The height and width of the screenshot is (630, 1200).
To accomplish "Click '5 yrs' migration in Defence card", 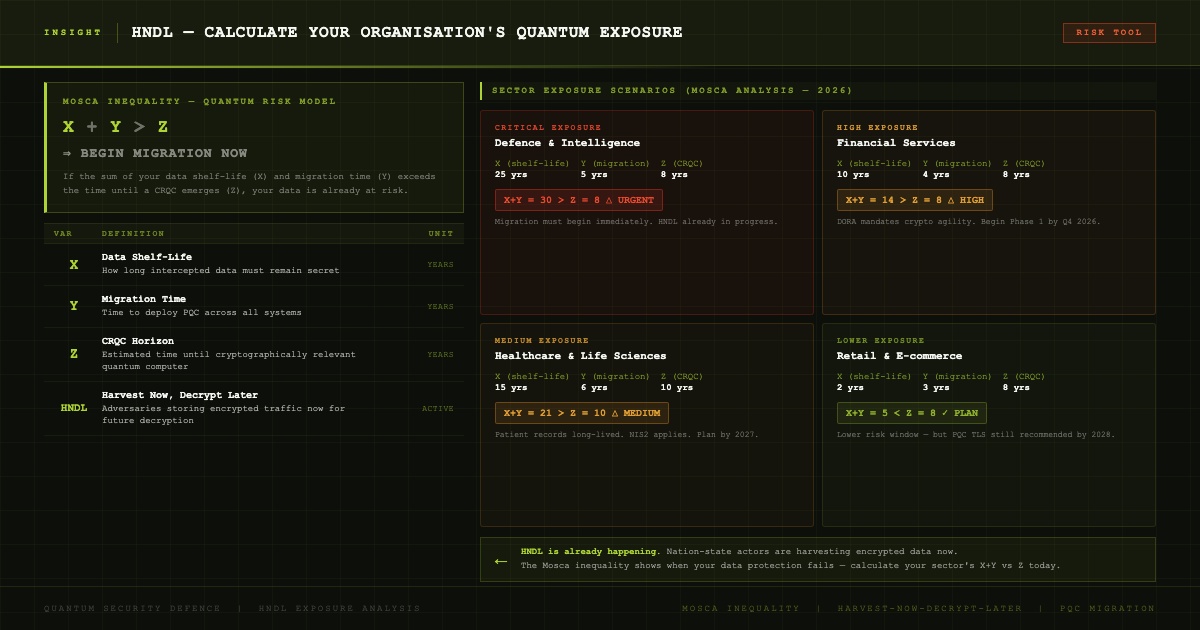I will pos(594,175).
